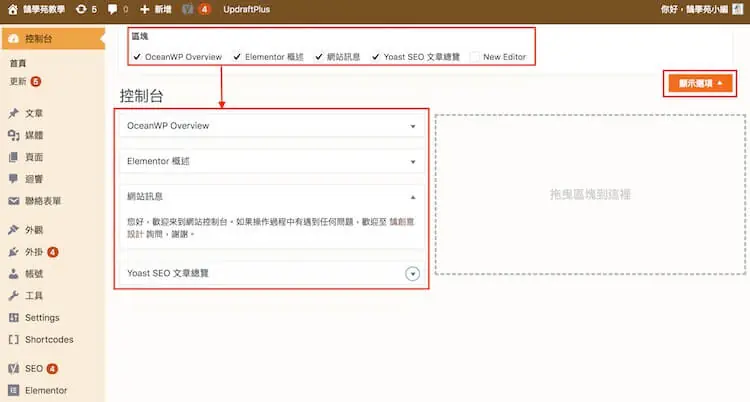Click the 帳號 user icon
Screen dimensions: 750x402
click(x=13, y=274)
